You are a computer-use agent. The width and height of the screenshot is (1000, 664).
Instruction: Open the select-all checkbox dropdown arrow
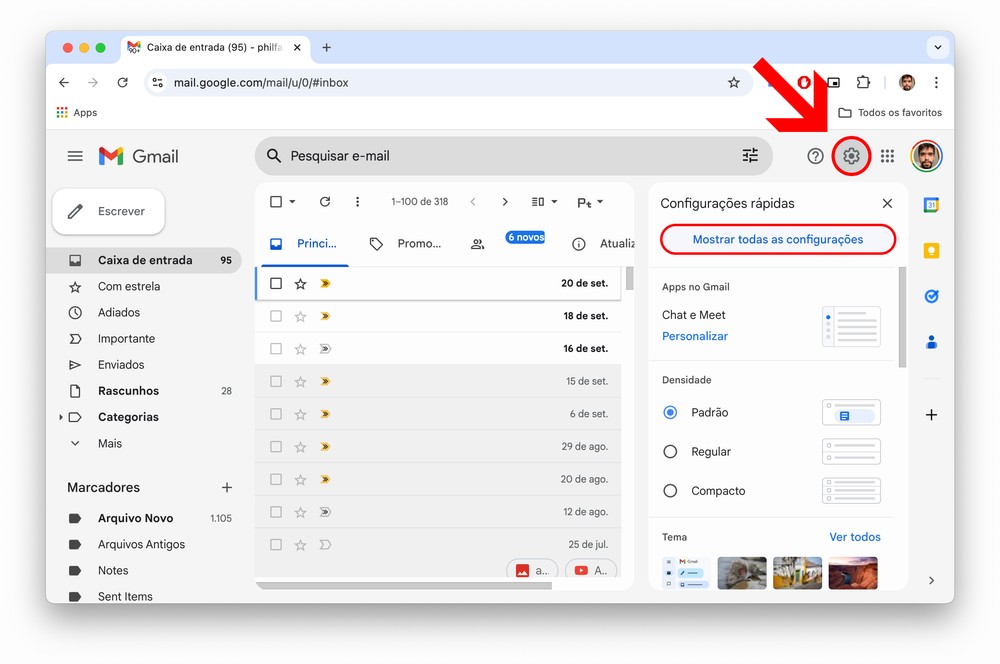point(292,202)
